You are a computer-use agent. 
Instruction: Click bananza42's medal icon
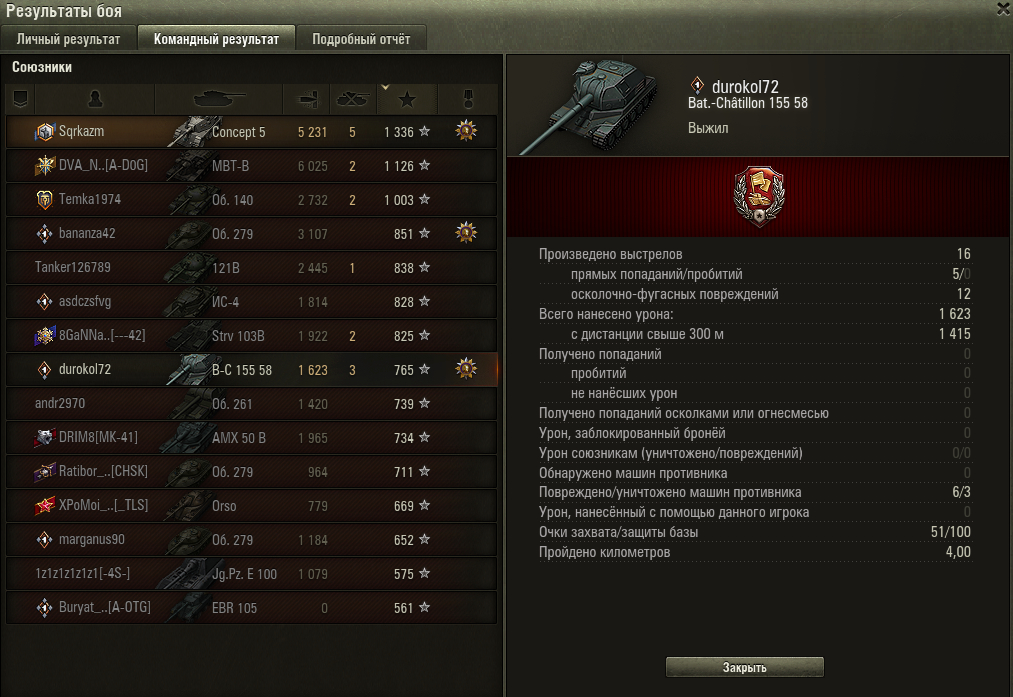466,233
